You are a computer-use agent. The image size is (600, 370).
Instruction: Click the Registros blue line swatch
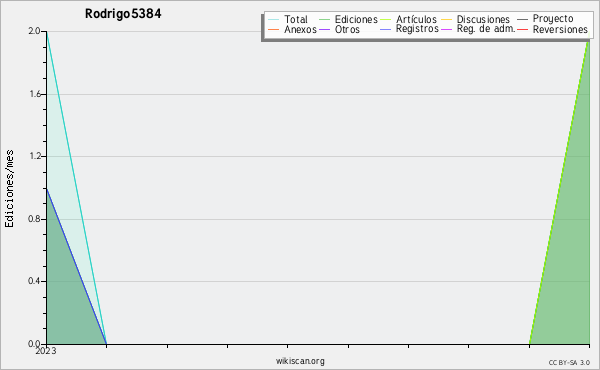point(385,29)
